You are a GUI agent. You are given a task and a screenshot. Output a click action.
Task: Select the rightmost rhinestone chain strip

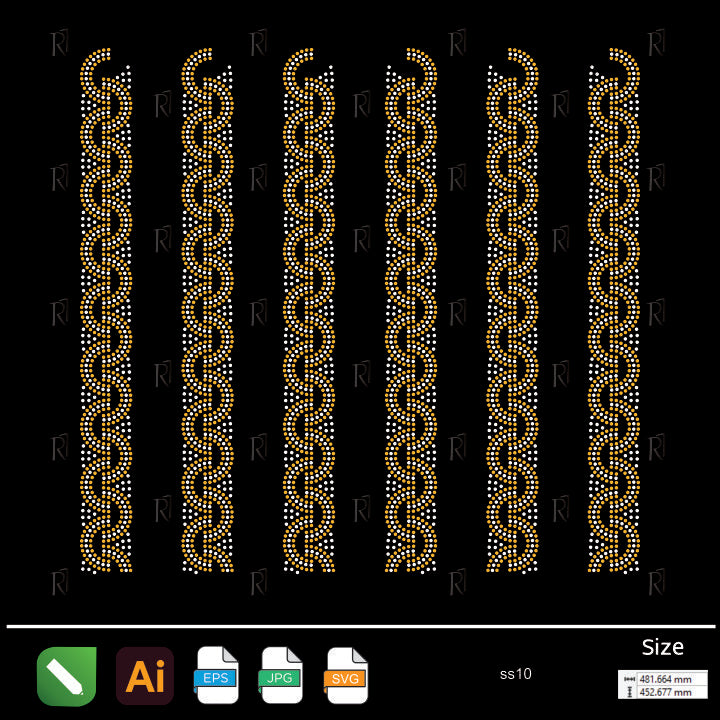tap(614, 320)
